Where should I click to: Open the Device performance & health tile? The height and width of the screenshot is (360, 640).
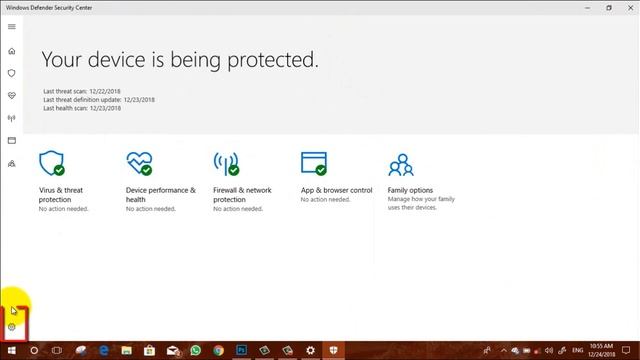pos(161,181)
